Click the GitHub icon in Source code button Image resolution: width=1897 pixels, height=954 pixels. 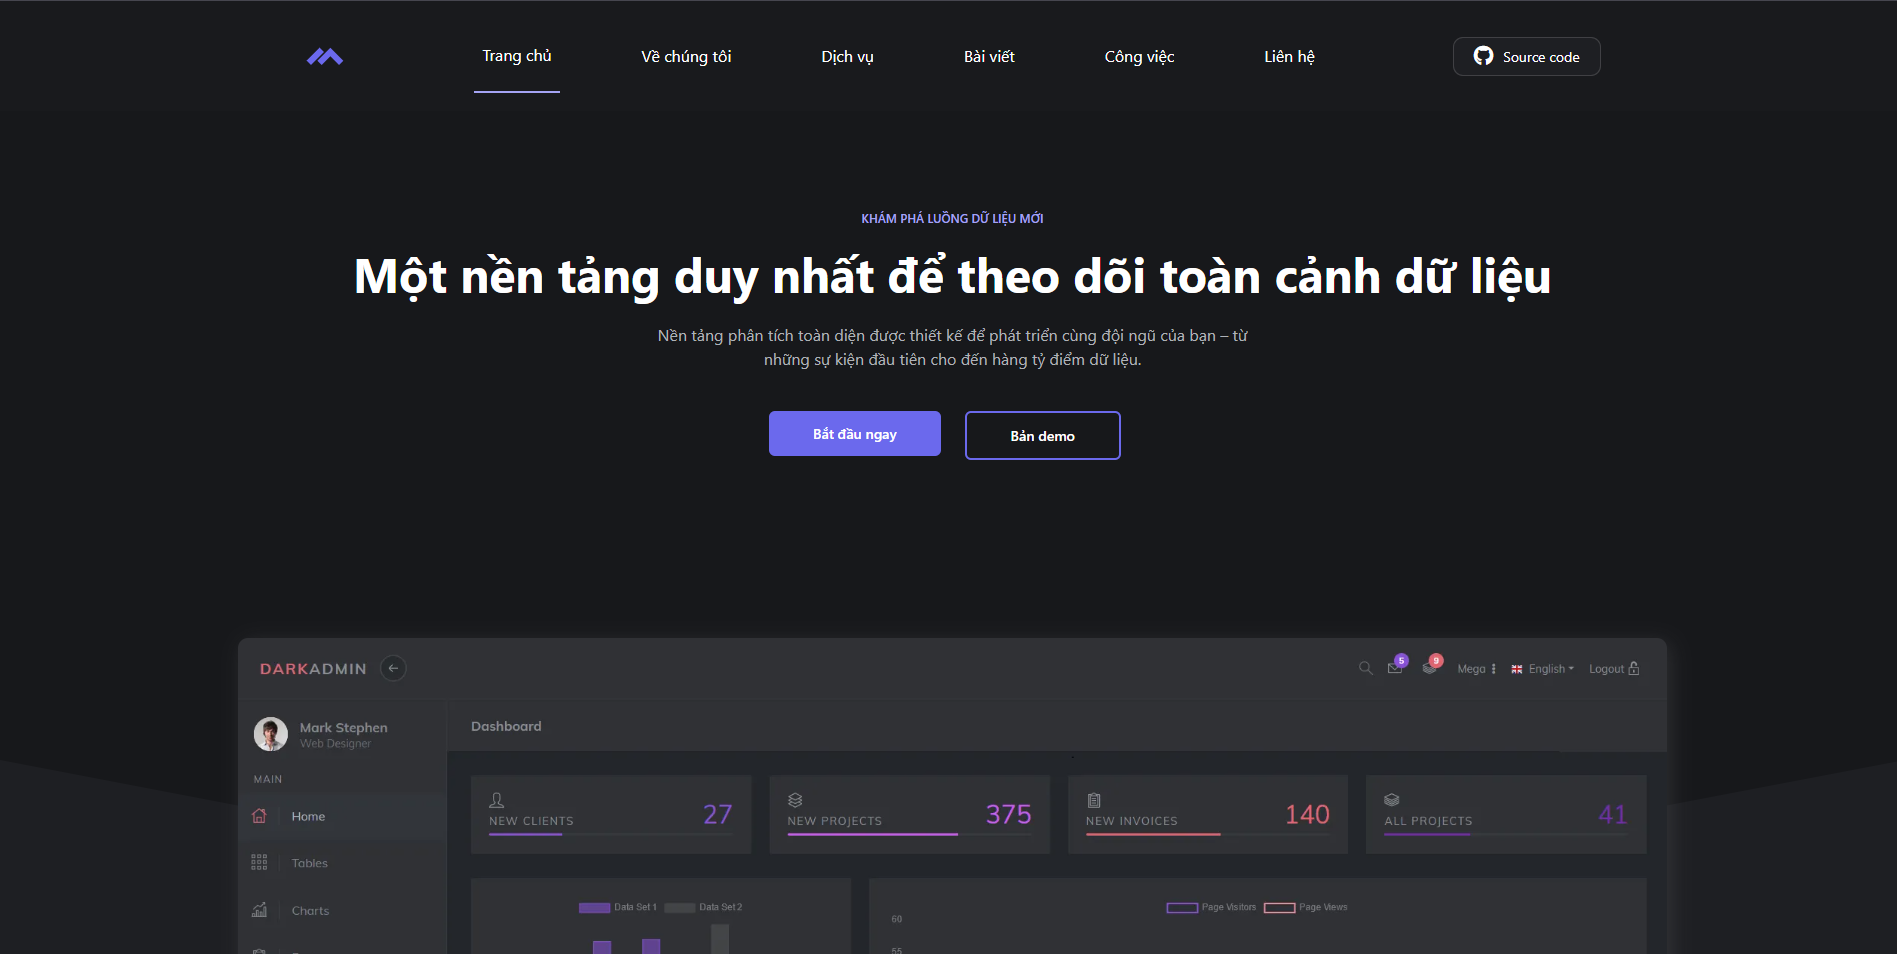click(1483, 56)
